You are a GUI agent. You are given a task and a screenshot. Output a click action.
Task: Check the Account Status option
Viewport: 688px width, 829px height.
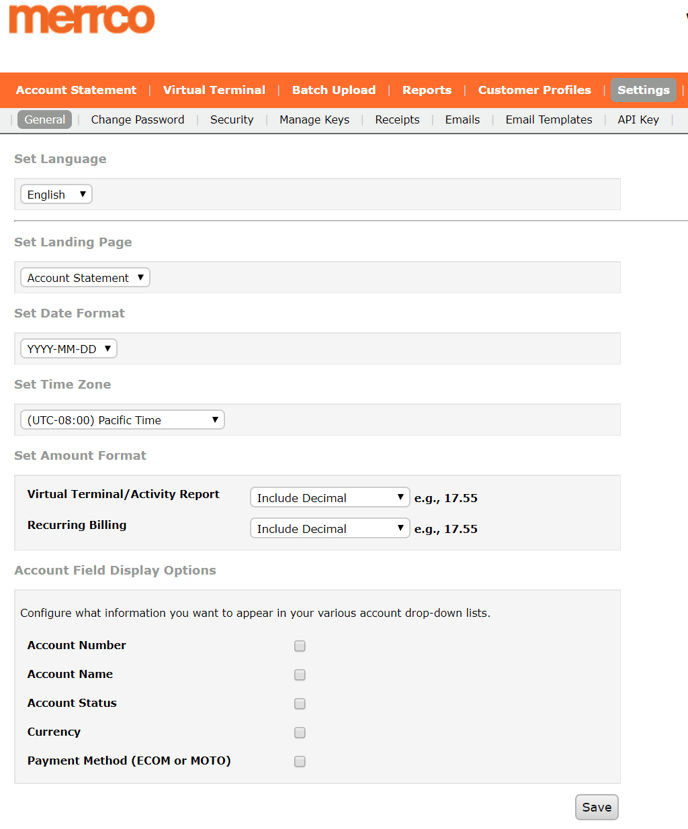click(x=300, y=704)
